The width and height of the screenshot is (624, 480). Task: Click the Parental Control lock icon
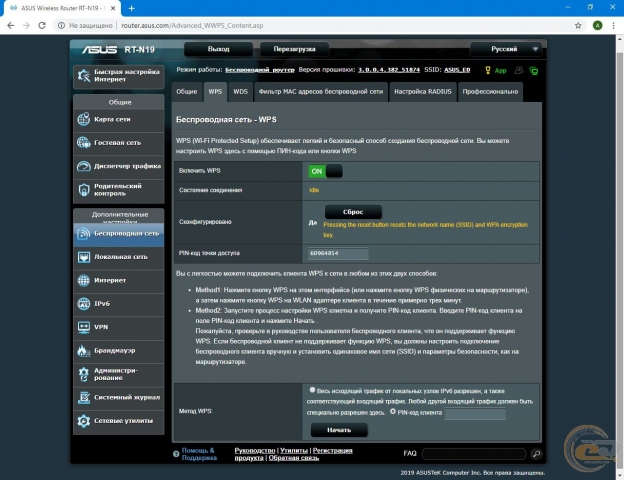click(84, 190)
